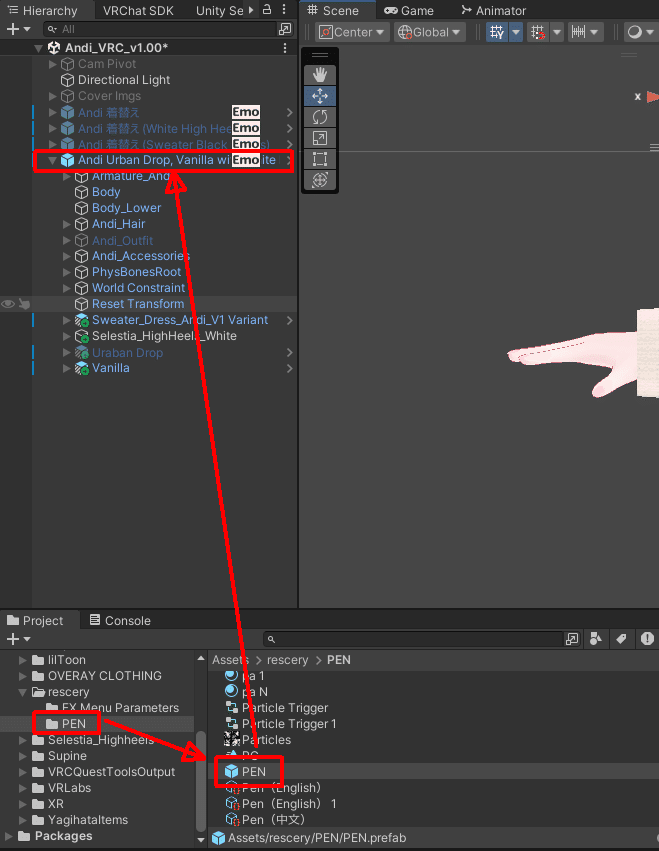The width and height of the screenshot is (659, 851).
Task: Collapse the Andi_VRC_v1.00 scene
Action: (39, 48)
